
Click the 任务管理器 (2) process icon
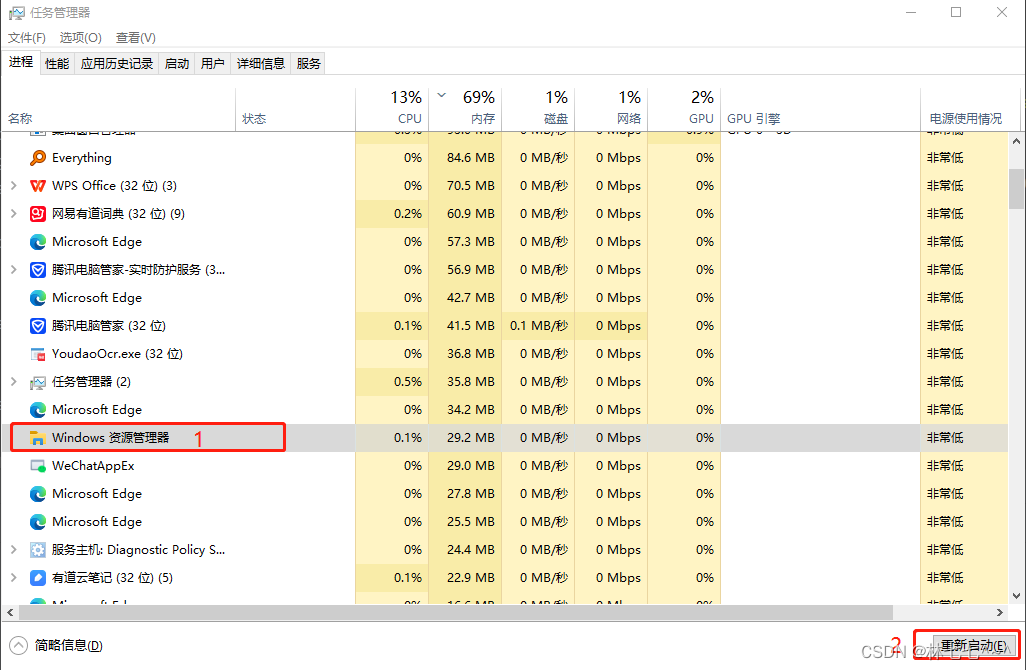(x=38, y=382)
